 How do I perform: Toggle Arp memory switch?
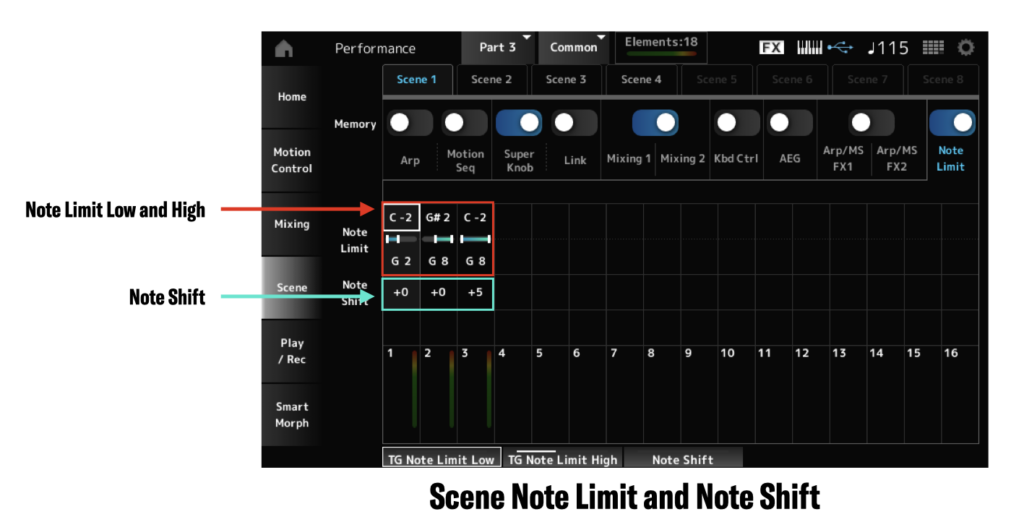409,123
